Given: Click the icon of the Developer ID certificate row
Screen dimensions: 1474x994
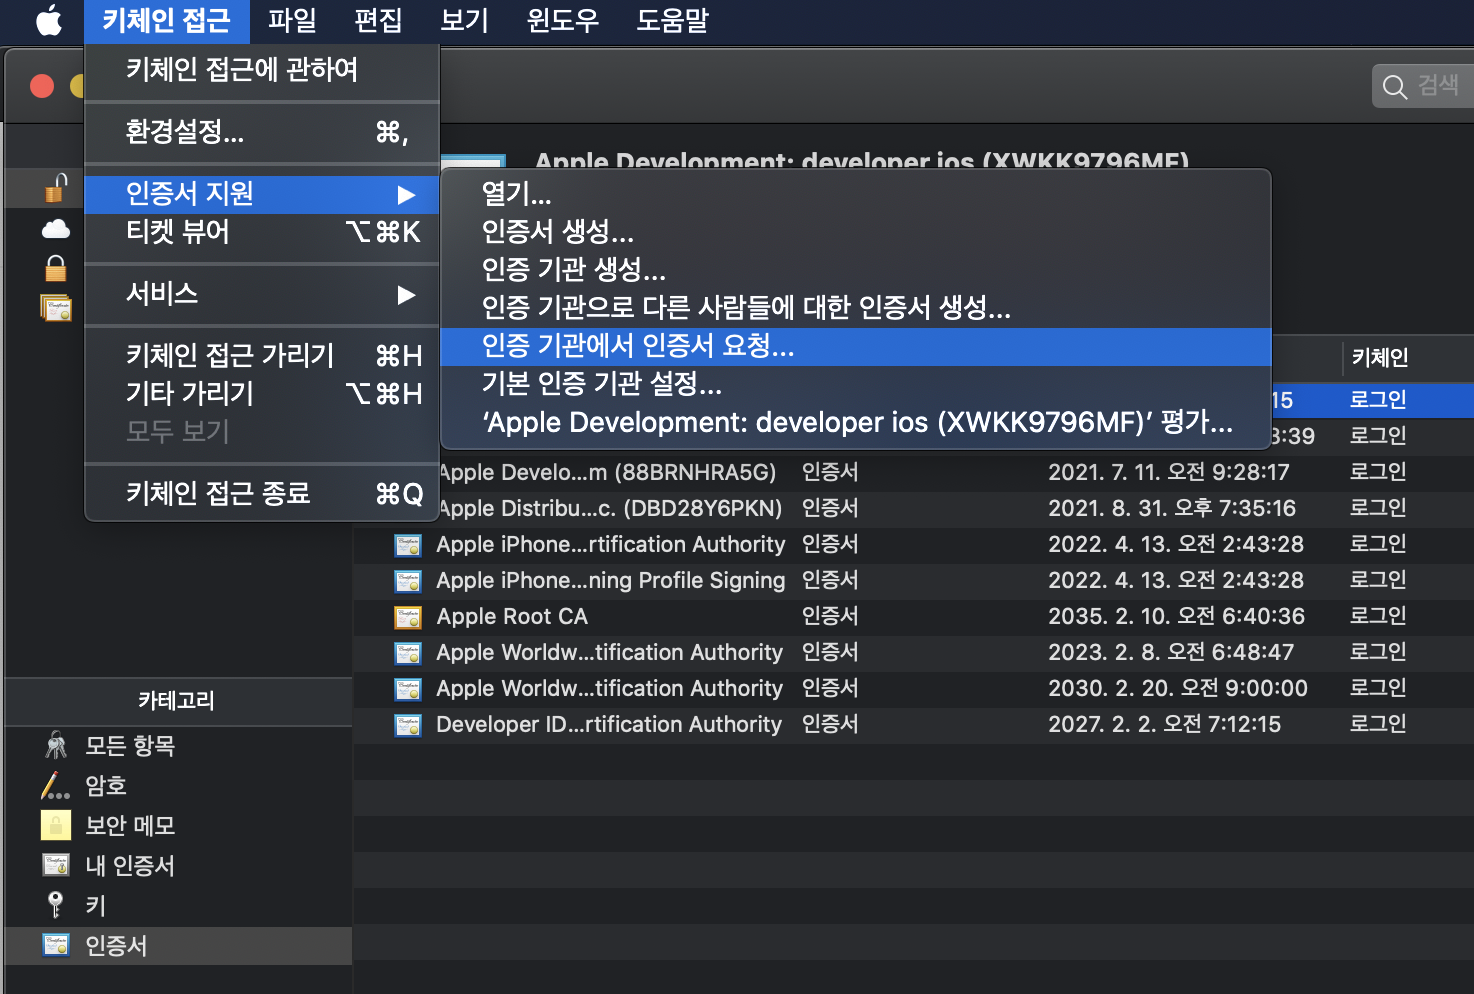Looking at the screenshot, I should point(408,725).
